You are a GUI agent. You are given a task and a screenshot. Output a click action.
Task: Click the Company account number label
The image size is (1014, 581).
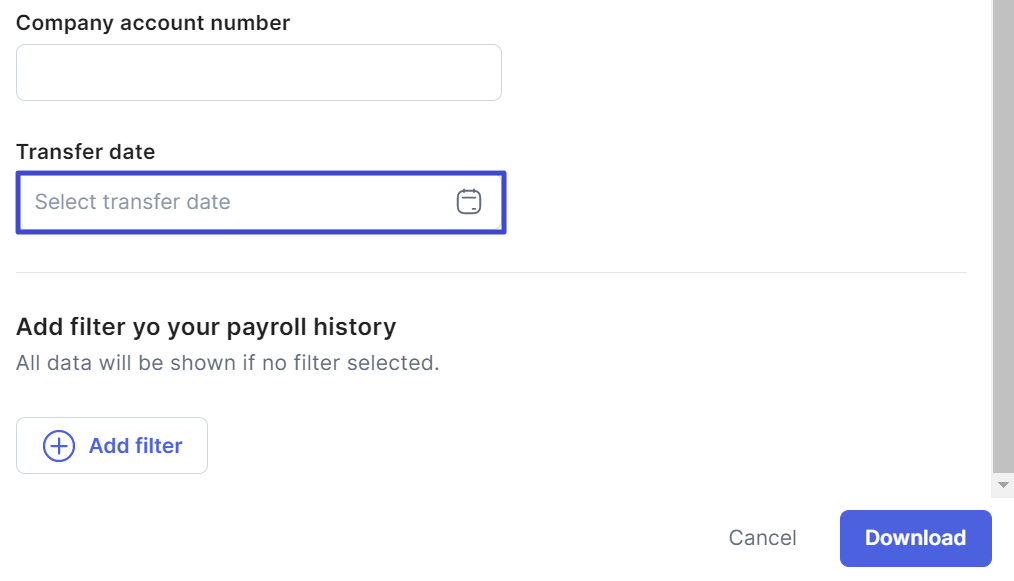click(153, 23)
